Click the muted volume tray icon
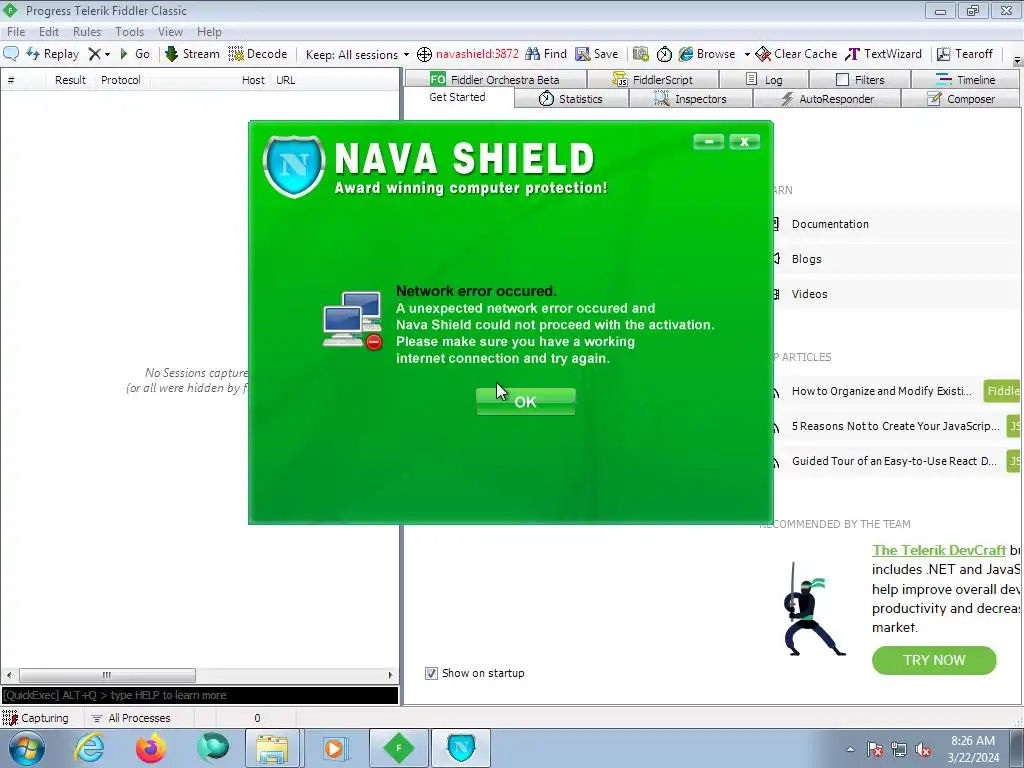Viewport: 1024px width, 768px height. [x=923, y=749]
